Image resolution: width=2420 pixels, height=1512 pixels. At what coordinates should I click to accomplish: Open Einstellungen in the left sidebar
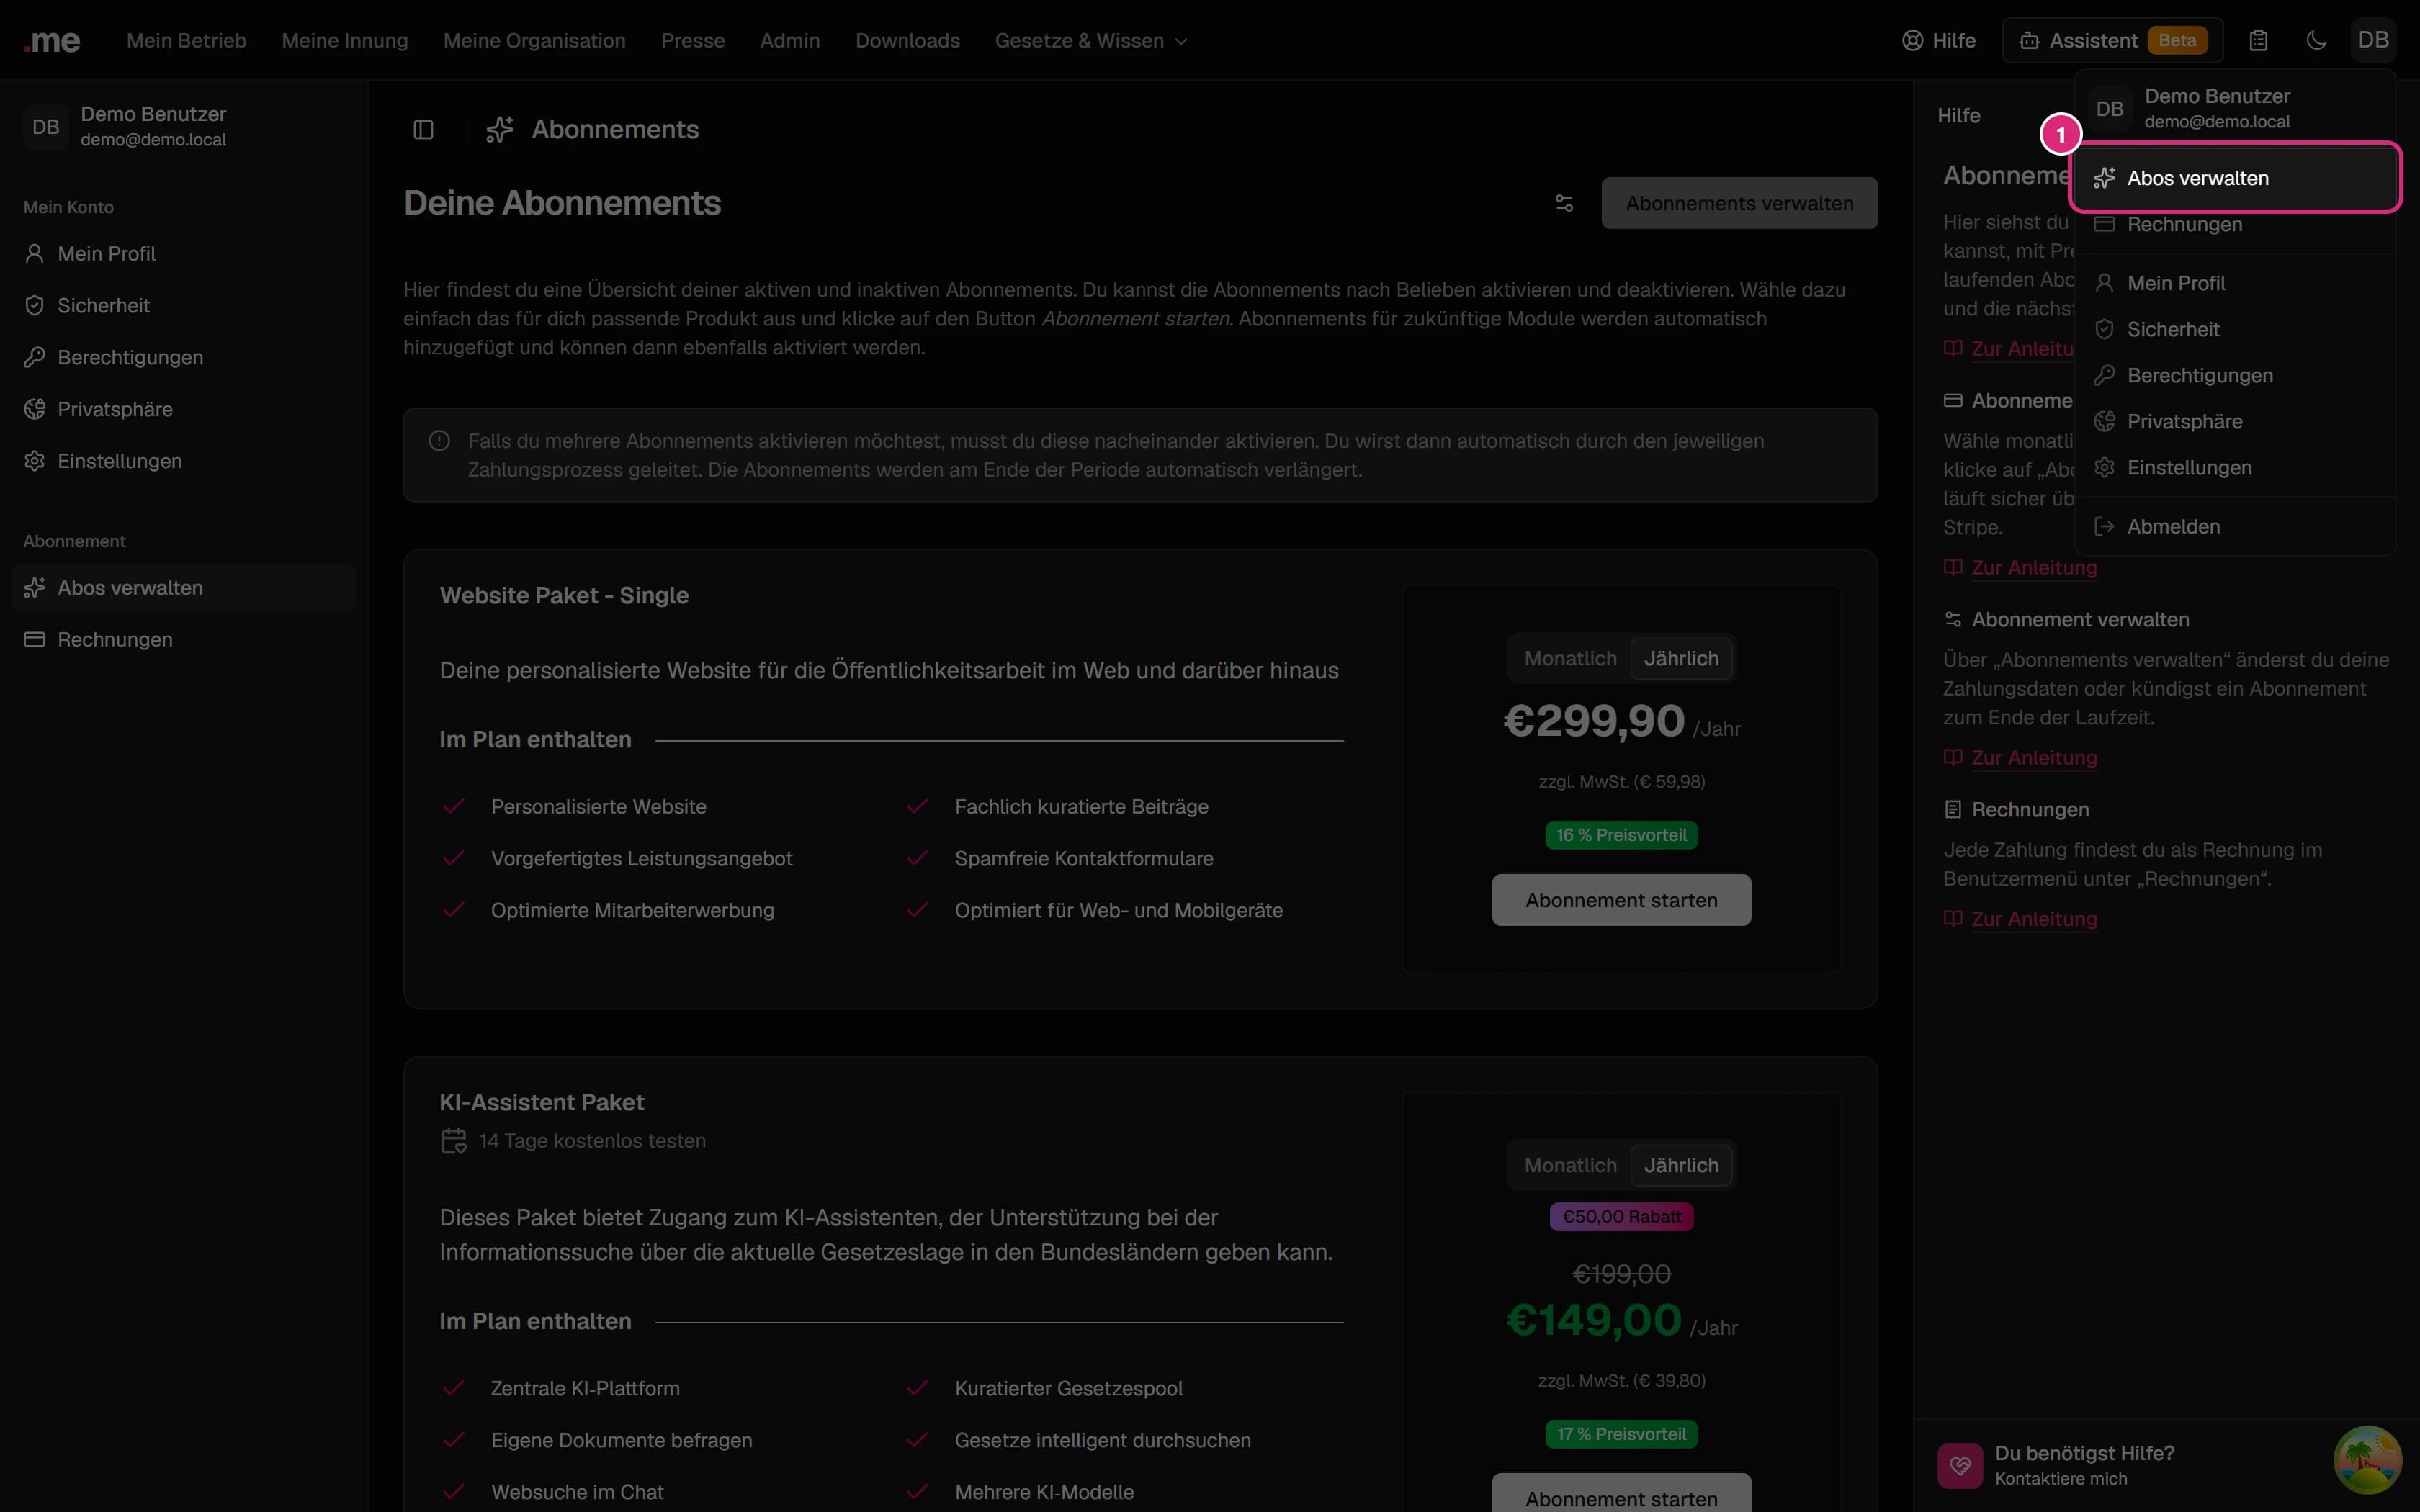coord(184,462)
